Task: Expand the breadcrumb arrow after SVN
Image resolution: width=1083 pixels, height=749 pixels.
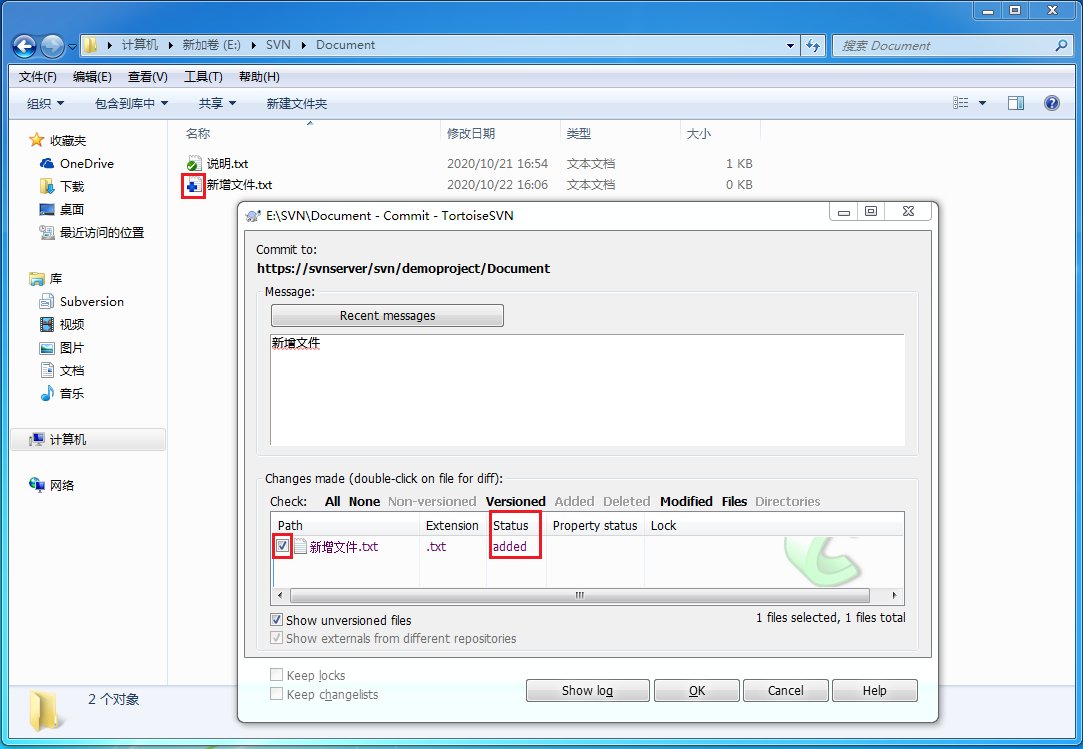Action: coord(304,45)
